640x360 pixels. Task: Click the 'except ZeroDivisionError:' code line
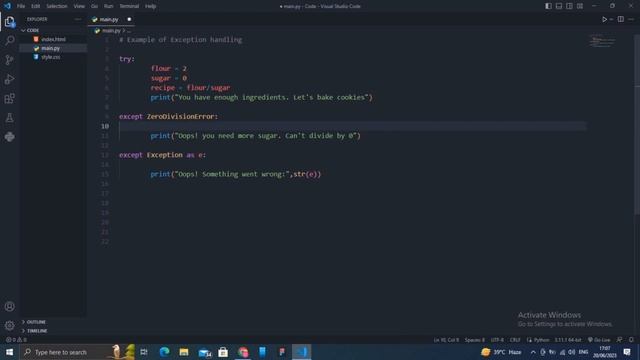(x=168, y=117)
